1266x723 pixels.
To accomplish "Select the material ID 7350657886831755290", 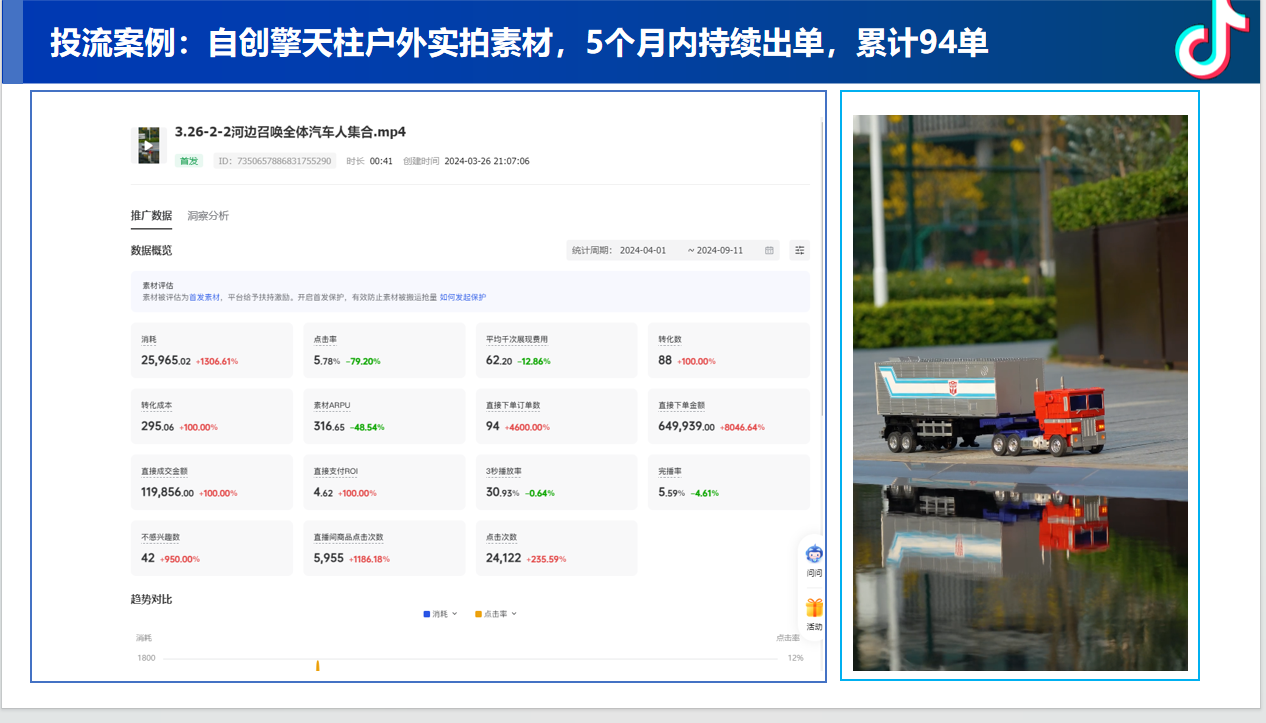I will (274, 161).
